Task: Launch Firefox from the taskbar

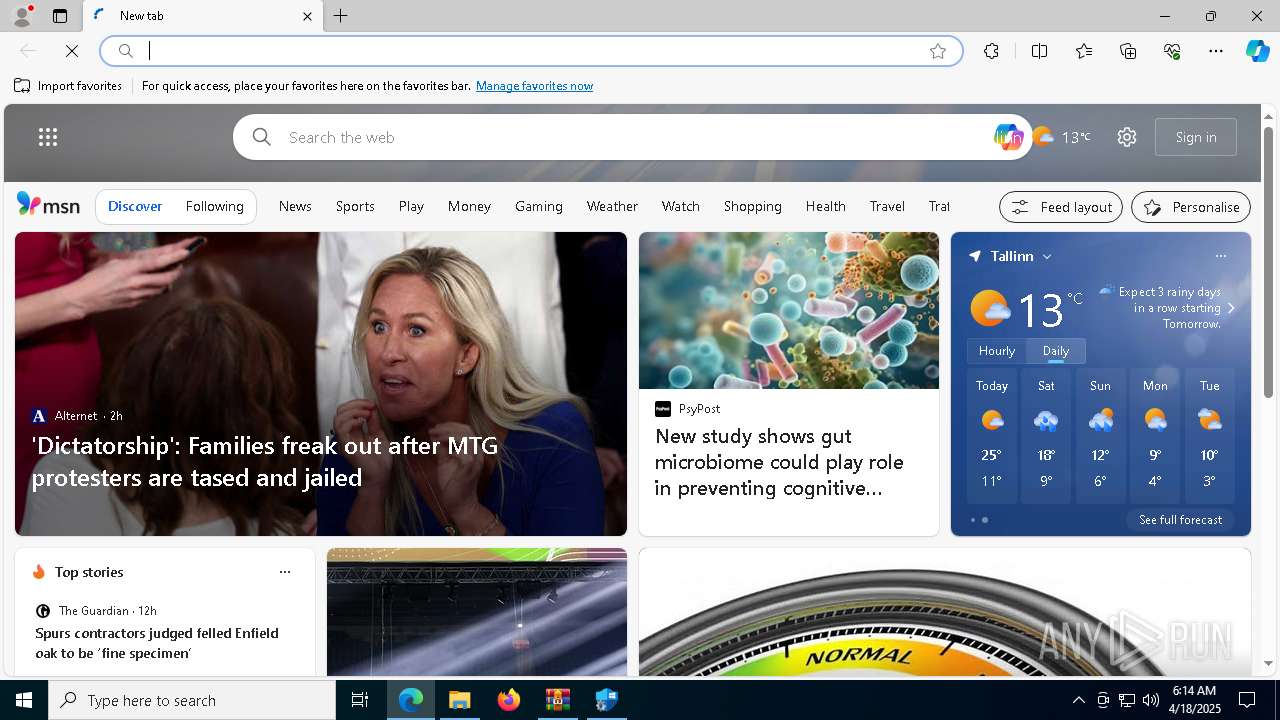Action: [509, 700]
